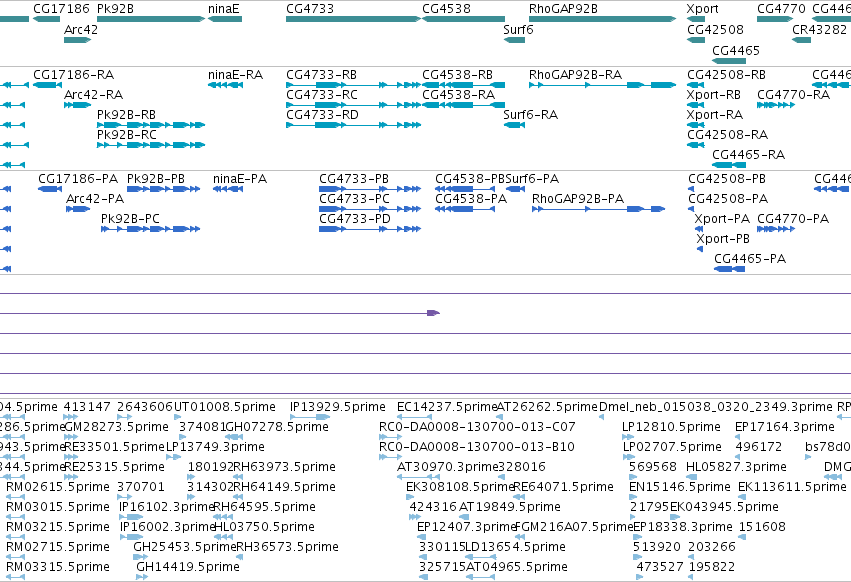Open the LP12810.5prime EST label
This screenshot has width=851, height=582.
click(x=671, y=427)
